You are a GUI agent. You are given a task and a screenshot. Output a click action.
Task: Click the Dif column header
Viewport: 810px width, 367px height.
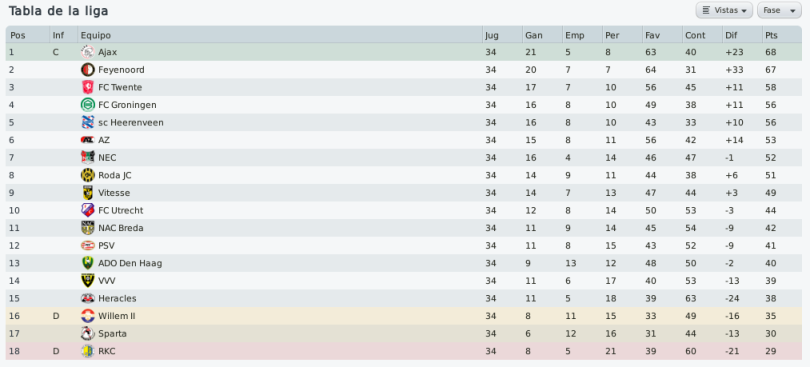point(742,35)
